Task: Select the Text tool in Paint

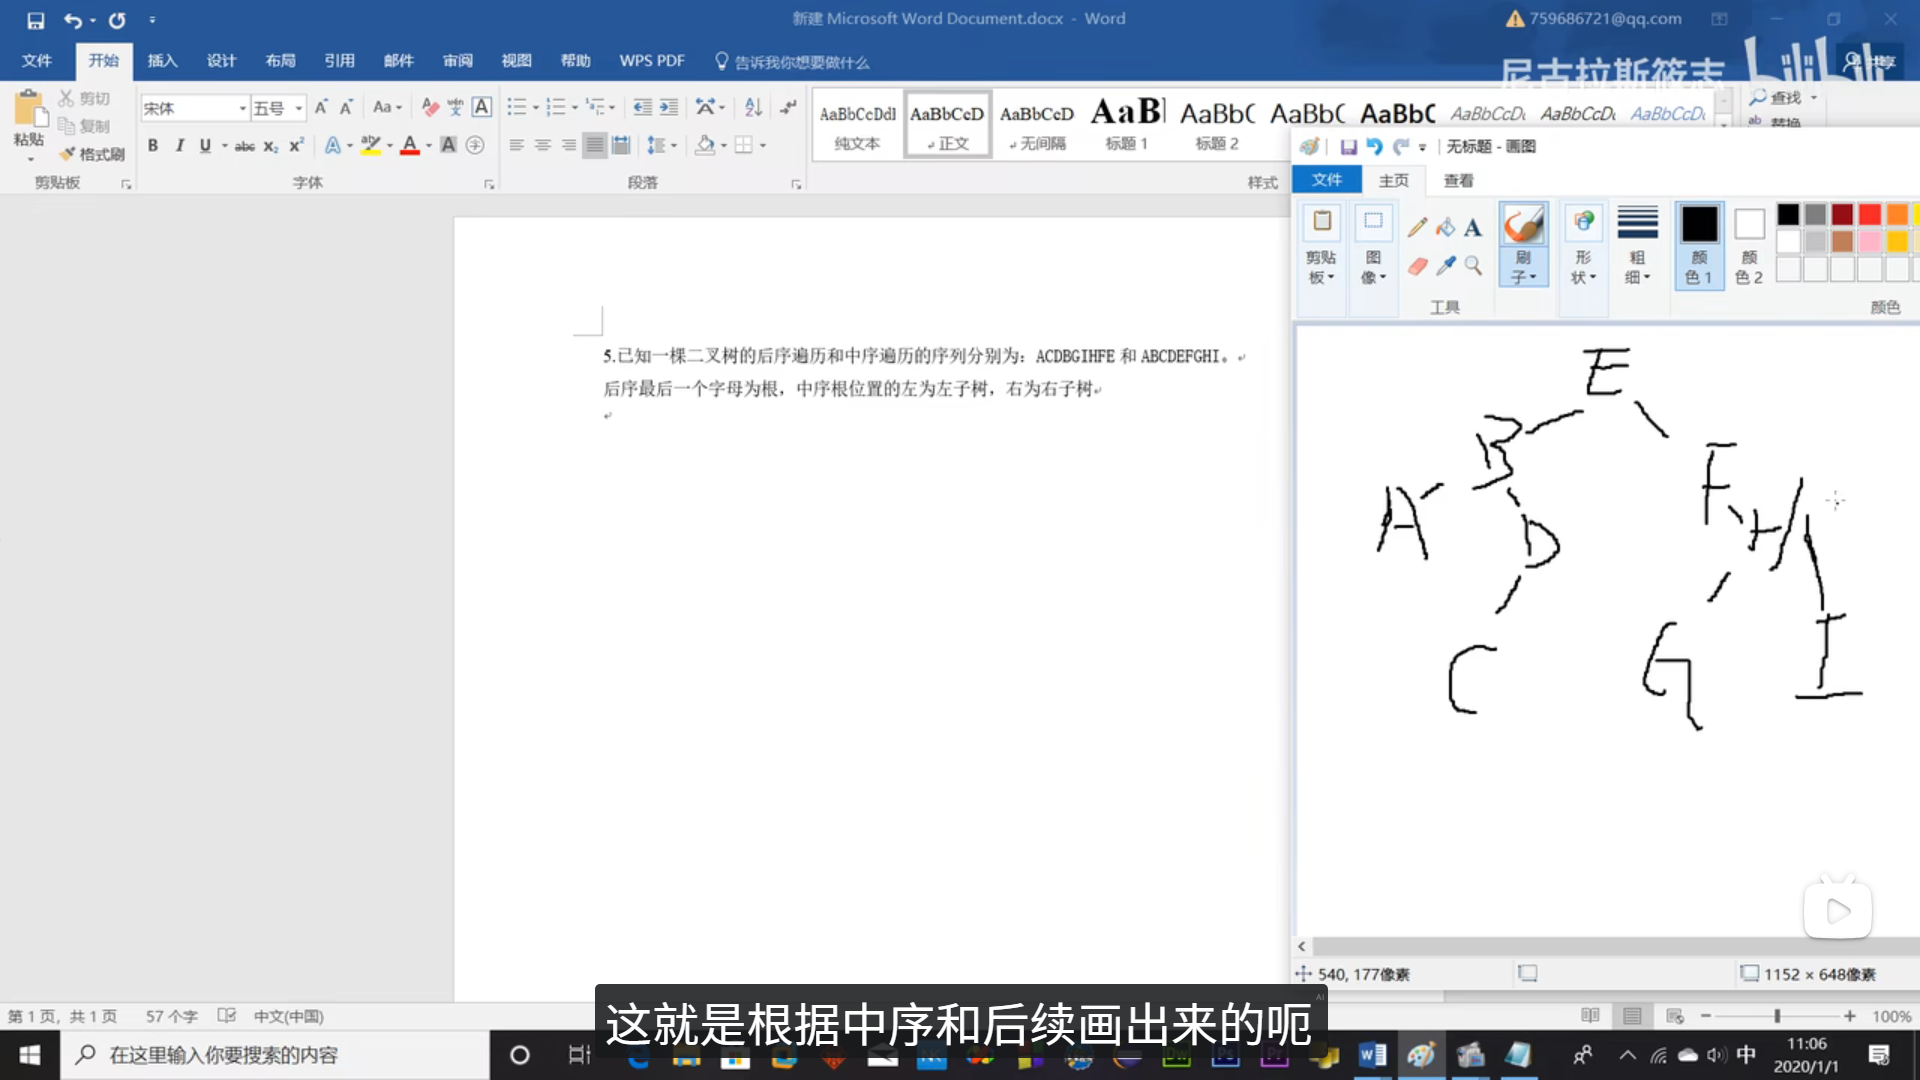Action: coord(1473,228)
